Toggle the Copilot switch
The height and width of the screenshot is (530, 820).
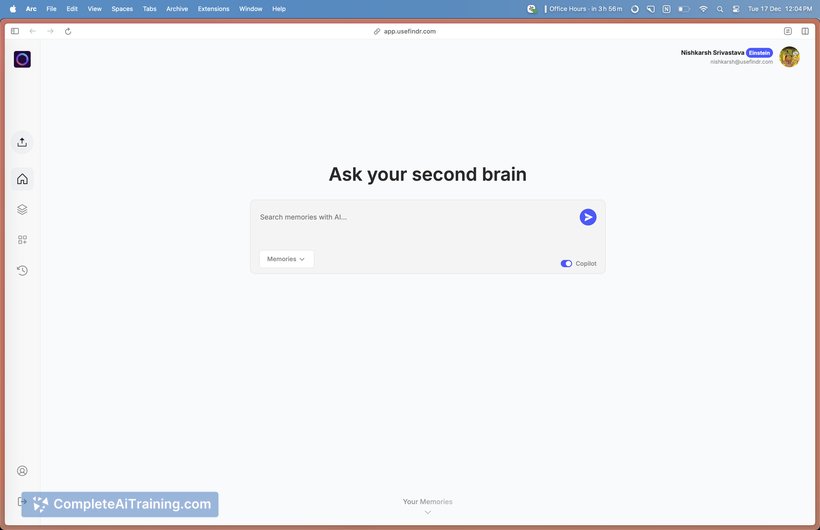566,264
